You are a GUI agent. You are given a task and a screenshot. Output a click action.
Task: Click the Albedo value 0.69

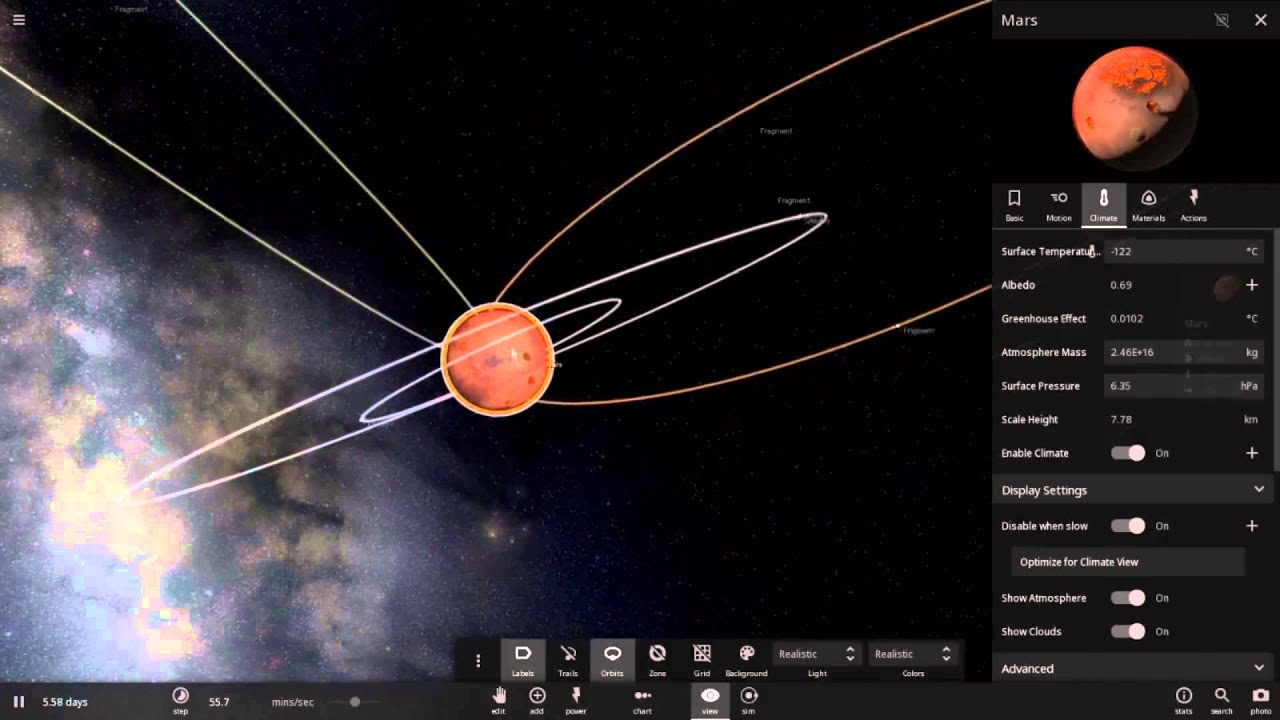[1121, 285]
